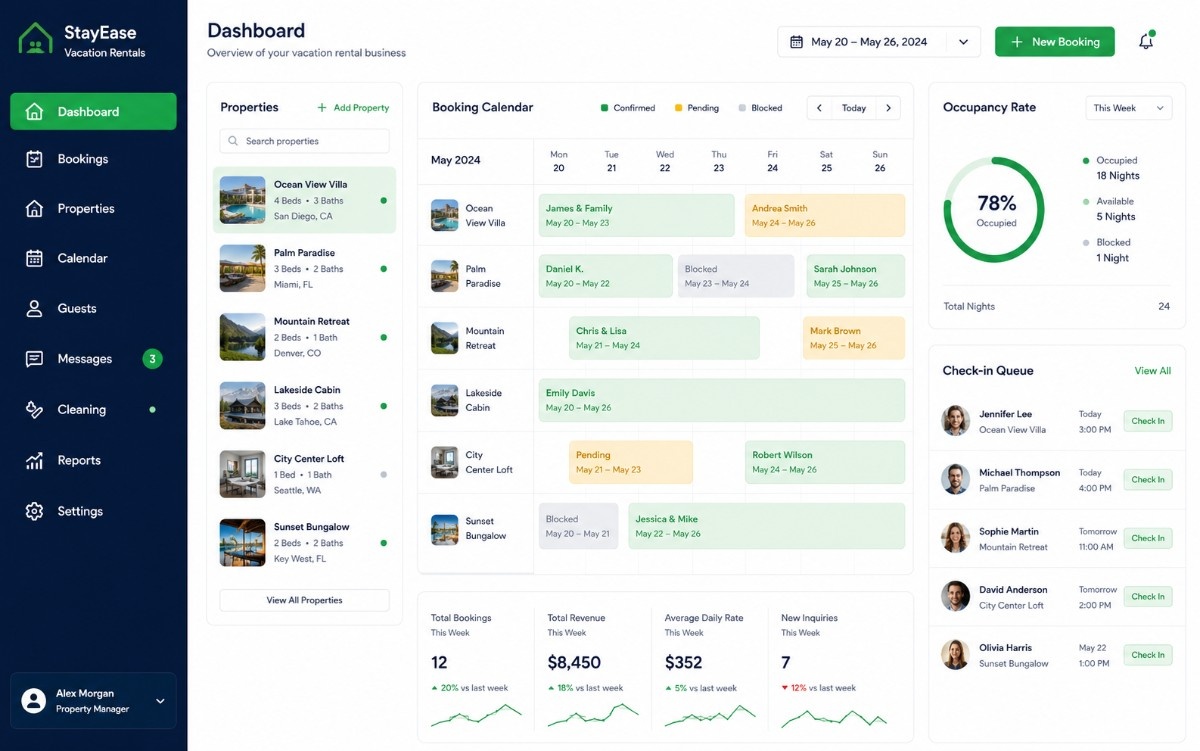1200x751 pixels.
Task: Click the yellow Pending legend swatch
Action: pyautogui.click(x=678, y=108)
